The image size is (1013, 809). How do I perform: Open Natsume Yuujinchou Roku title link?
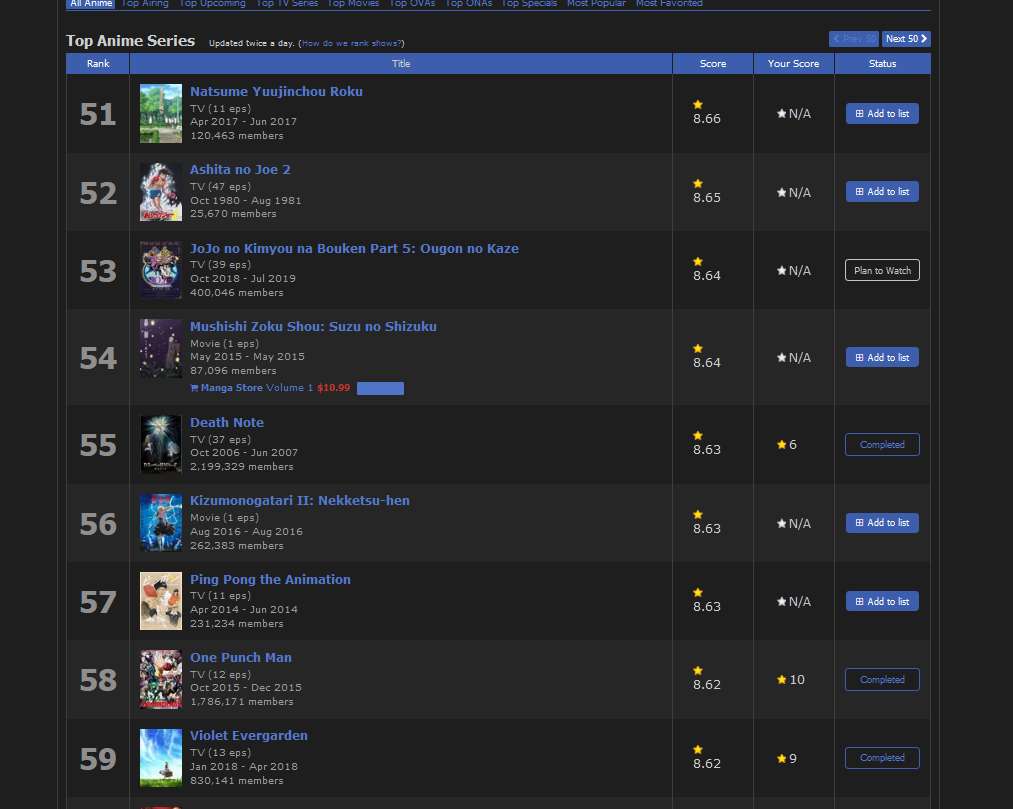[276, 92]
